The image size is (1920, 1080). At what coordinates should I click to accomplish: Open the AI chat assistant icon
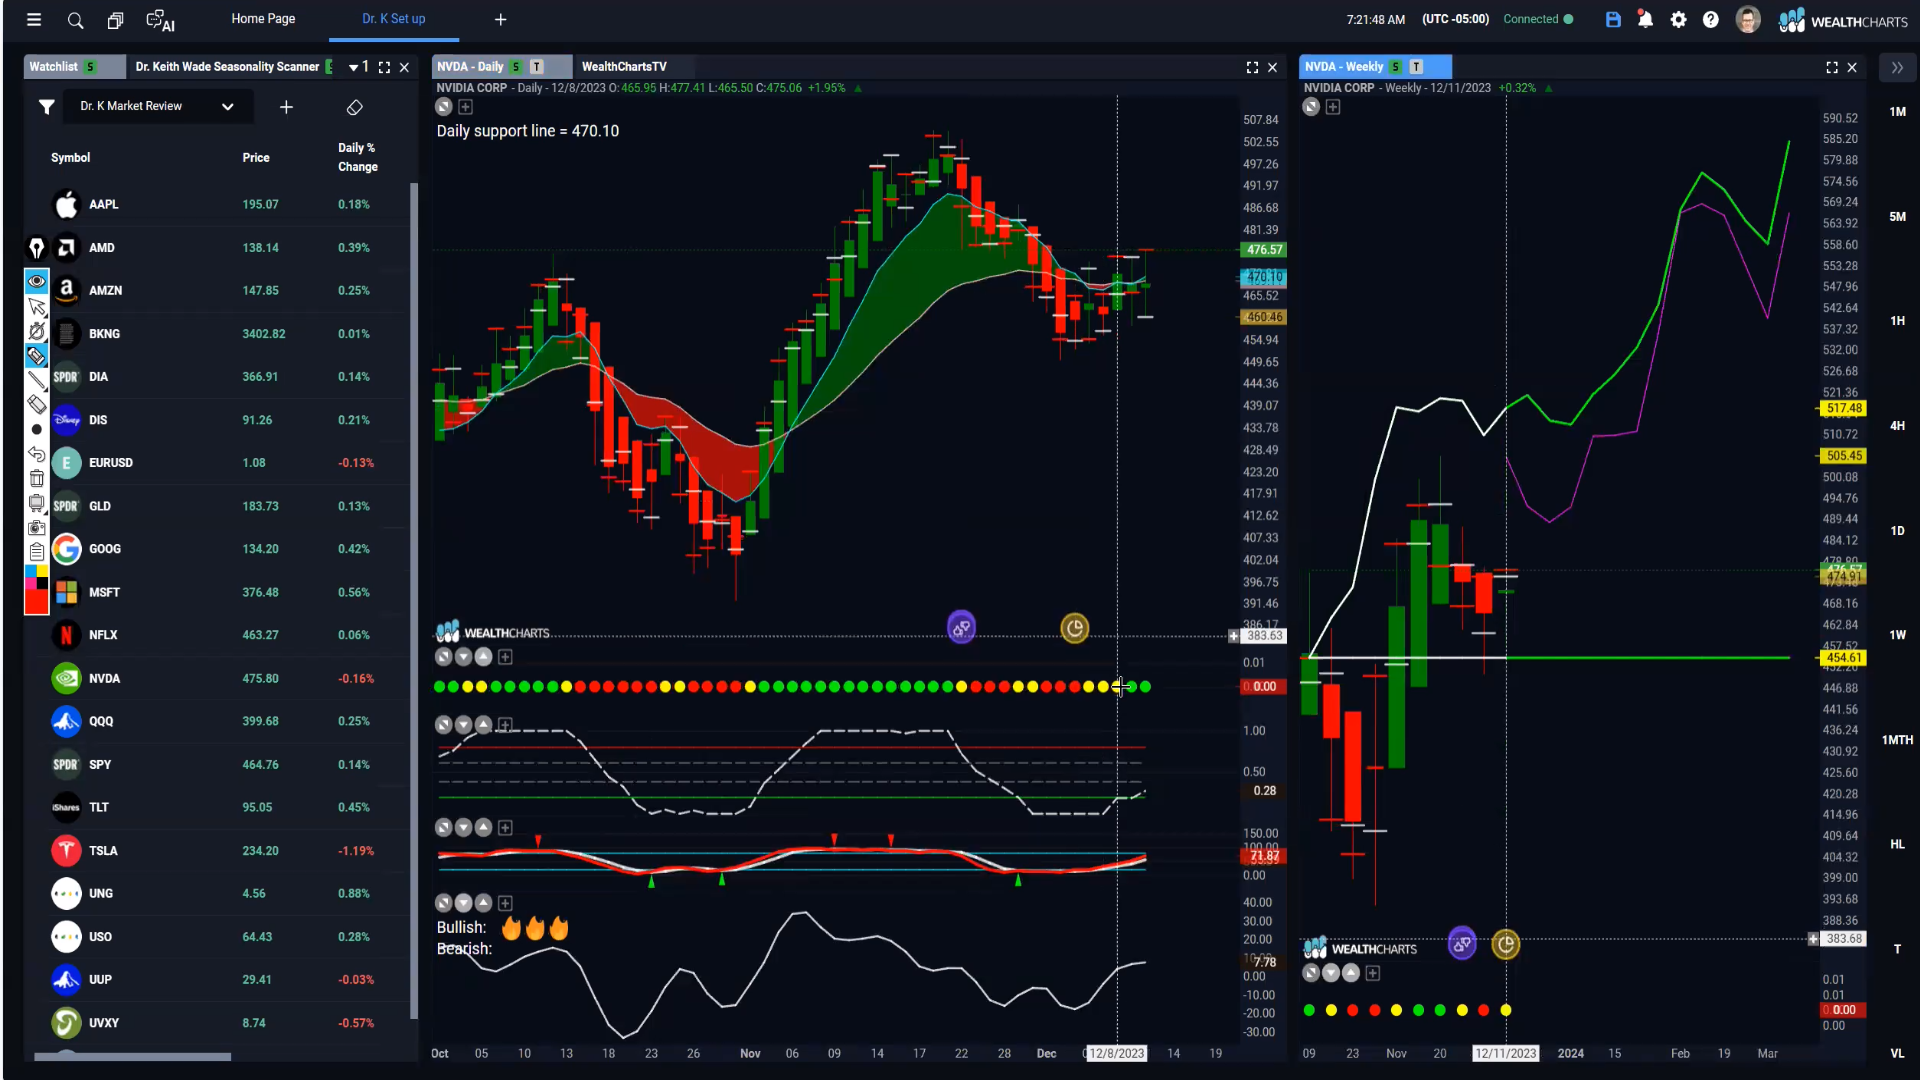pos(160,20)
